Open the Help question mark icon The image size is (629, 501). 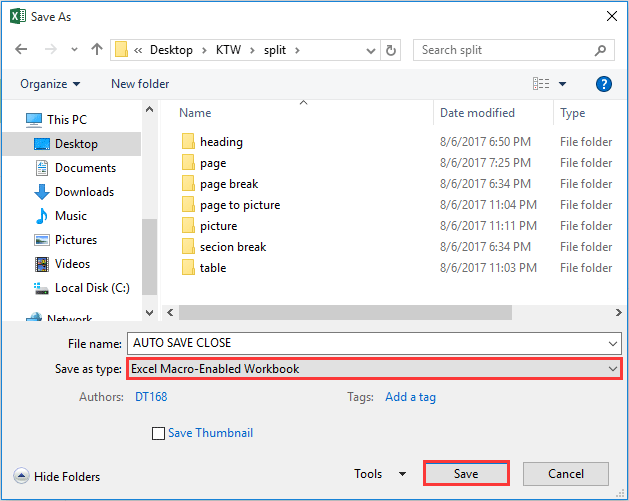[x=603, y=84]
